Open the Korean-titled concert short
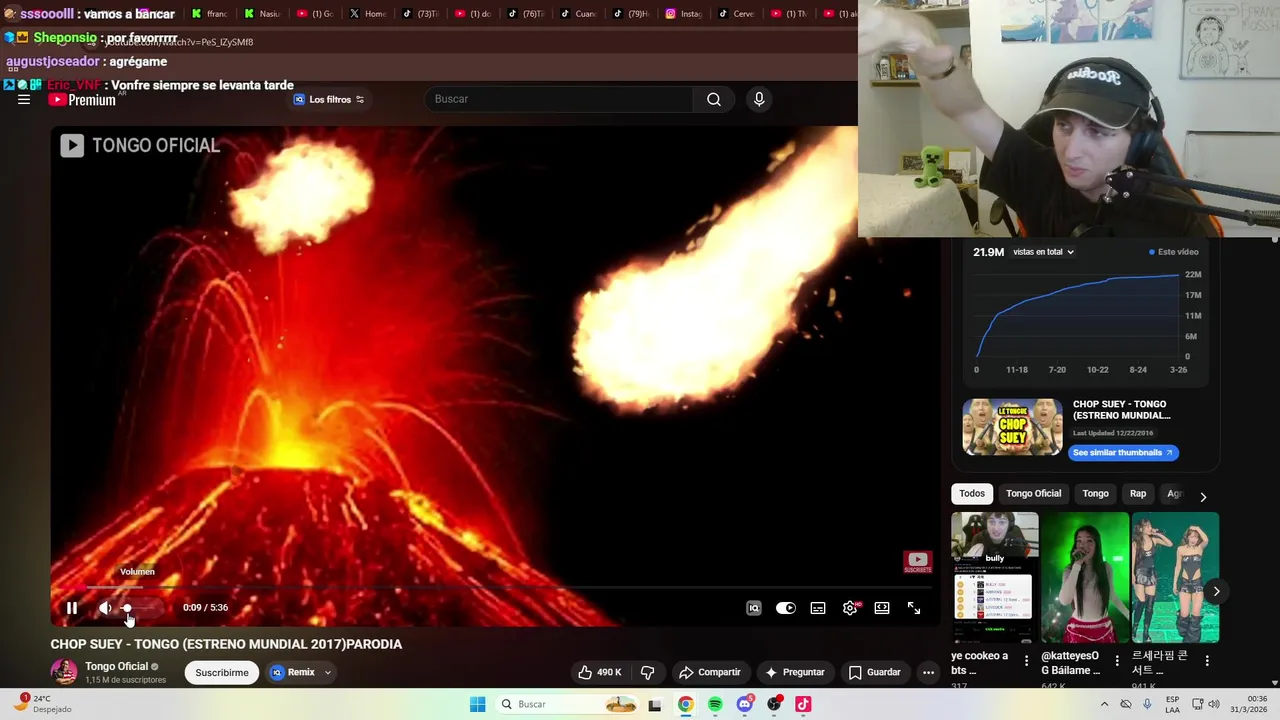 1175,577
